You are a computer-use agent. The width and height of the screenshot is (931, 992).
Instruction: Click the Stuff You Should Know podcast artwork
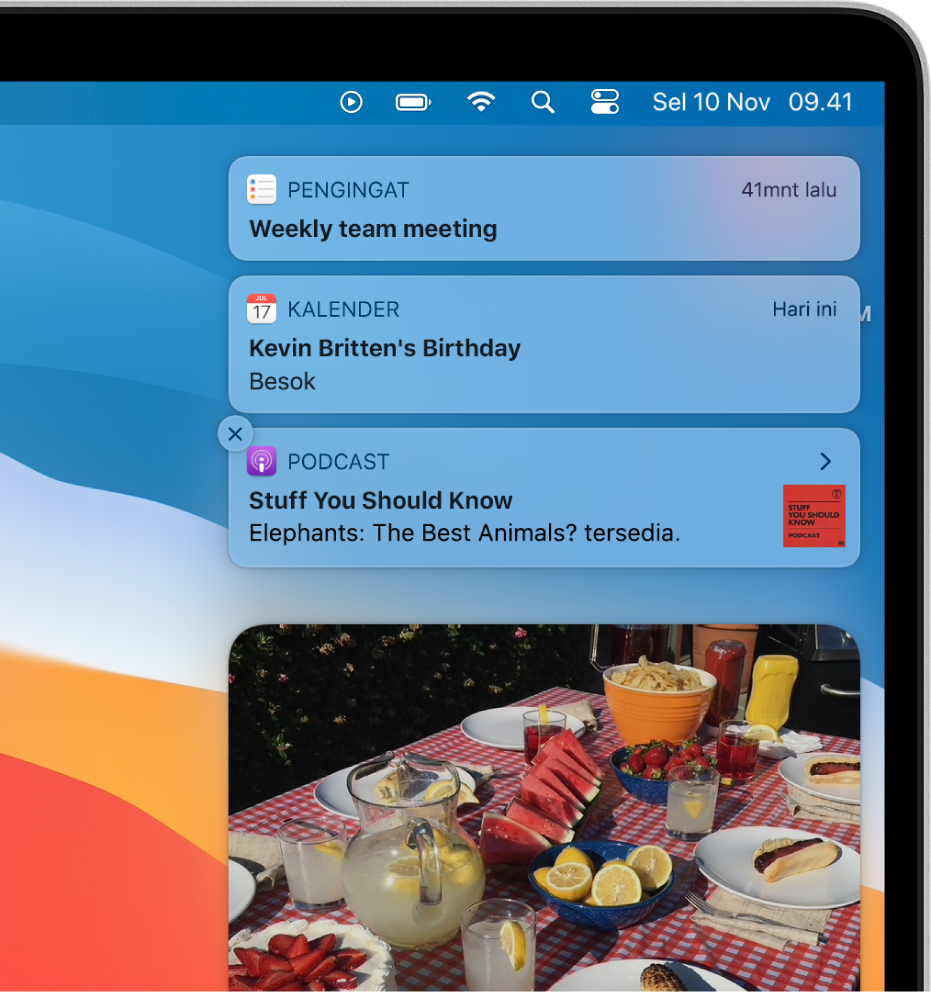(813, 516)
